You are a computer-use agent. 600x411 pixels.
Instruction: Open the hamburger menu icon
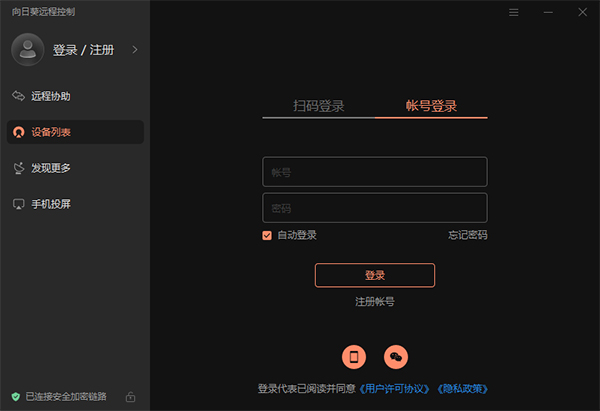[514, 12]
